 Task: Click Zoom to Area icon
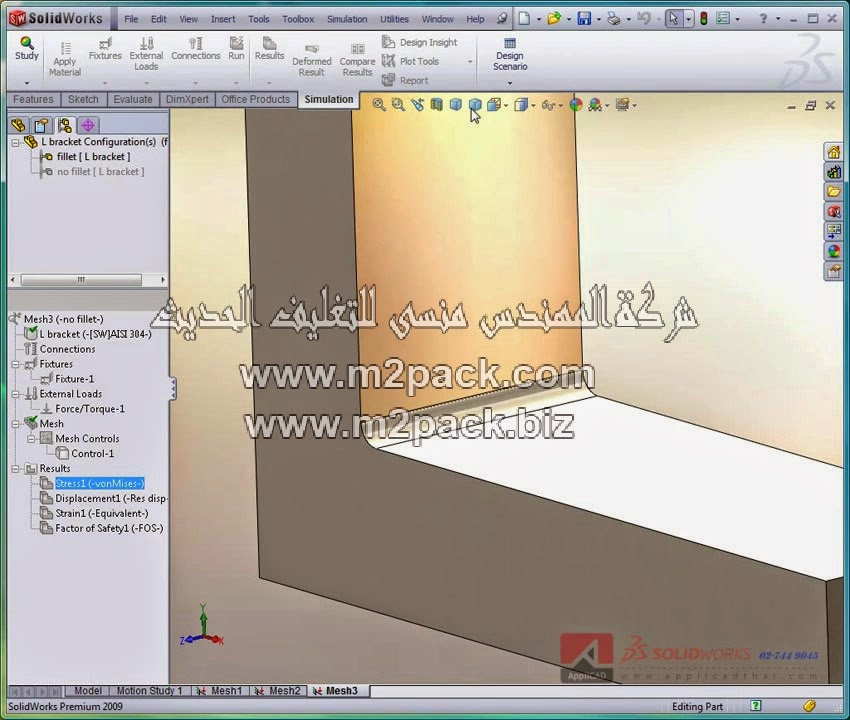pos(398,105)
